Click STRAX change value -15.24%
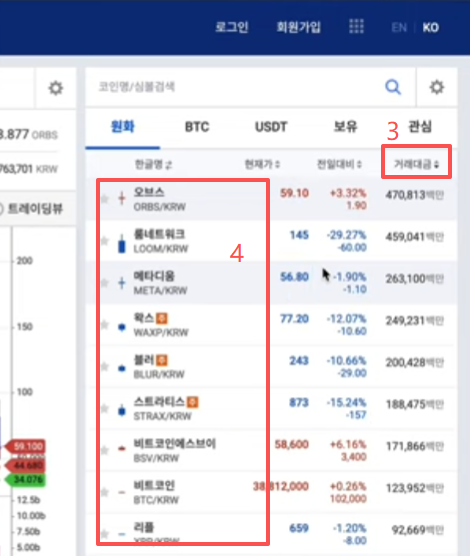 click(x=346, y=402)
